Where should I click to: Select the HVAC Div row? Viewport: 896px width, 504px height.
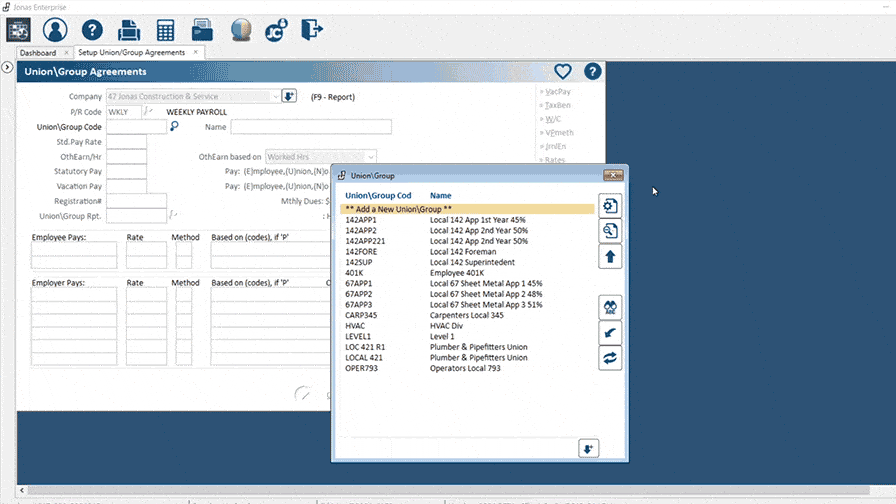coord(467,326)
